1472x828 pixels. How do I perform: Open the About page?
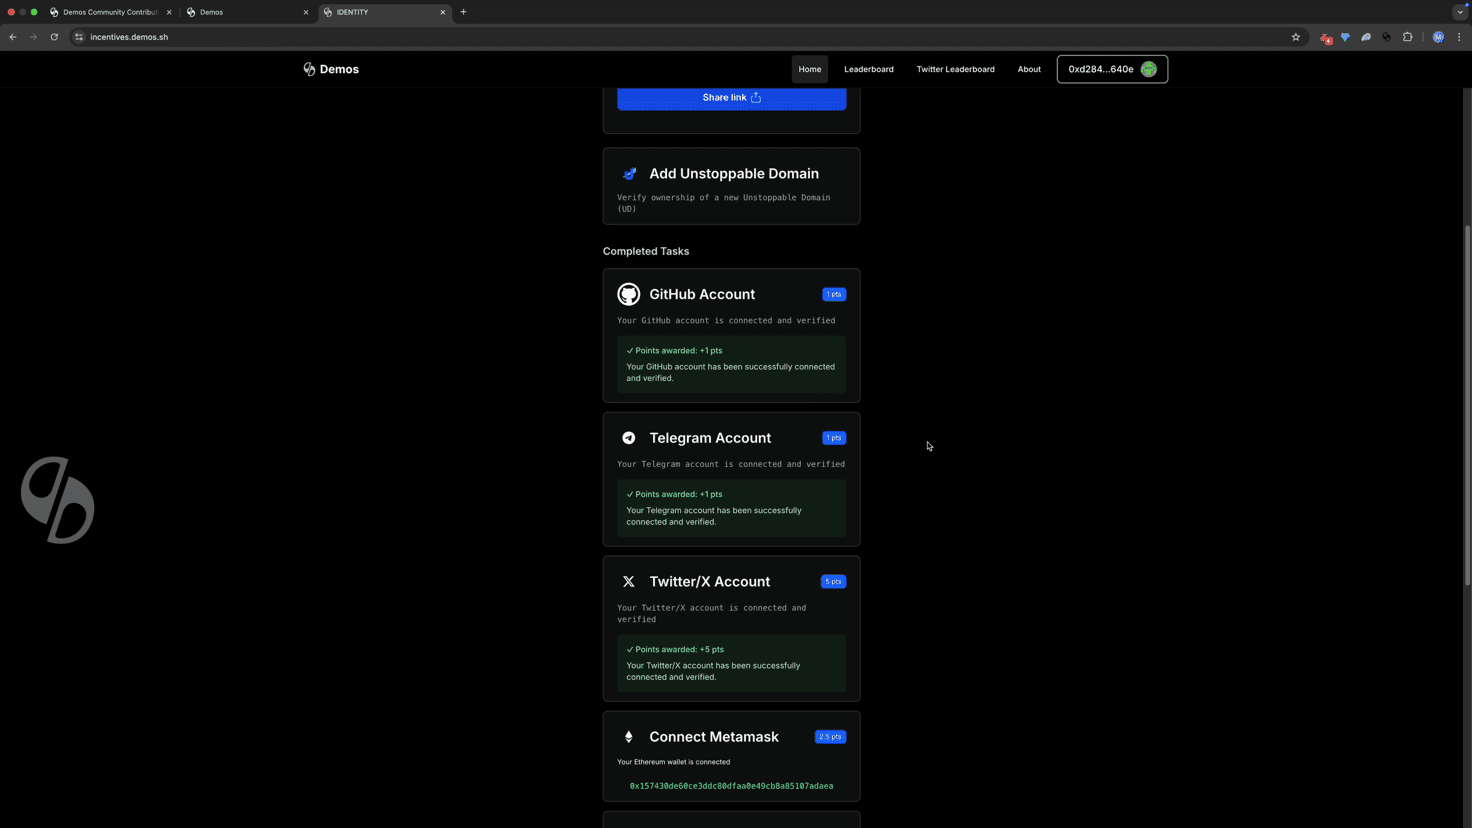point(1029,69)
